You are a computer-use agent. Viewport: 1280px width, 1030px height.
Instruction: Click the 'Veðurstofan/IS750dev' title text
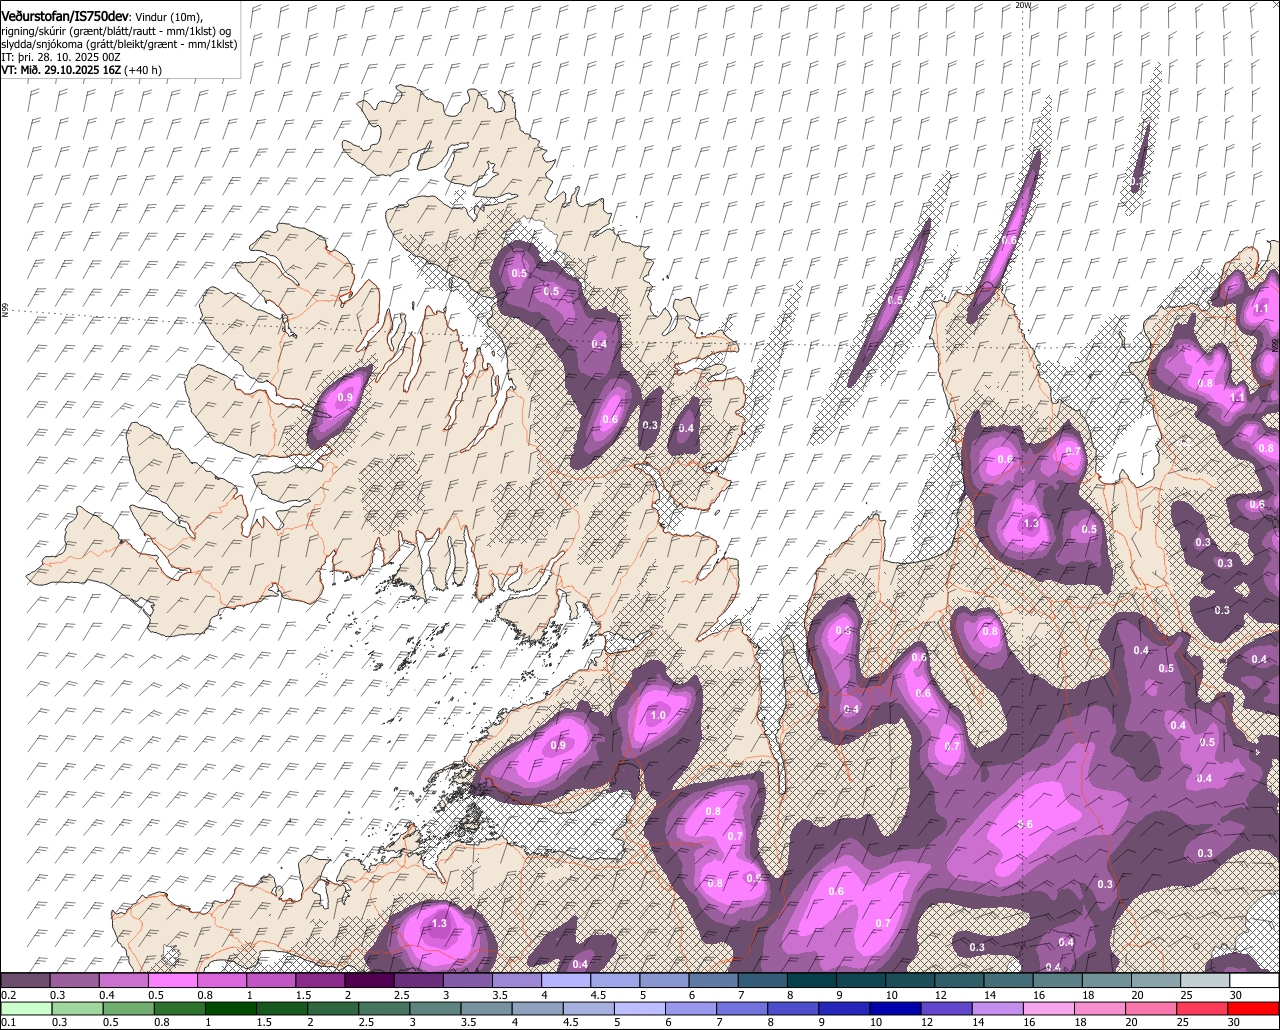(x=65, y=16)
